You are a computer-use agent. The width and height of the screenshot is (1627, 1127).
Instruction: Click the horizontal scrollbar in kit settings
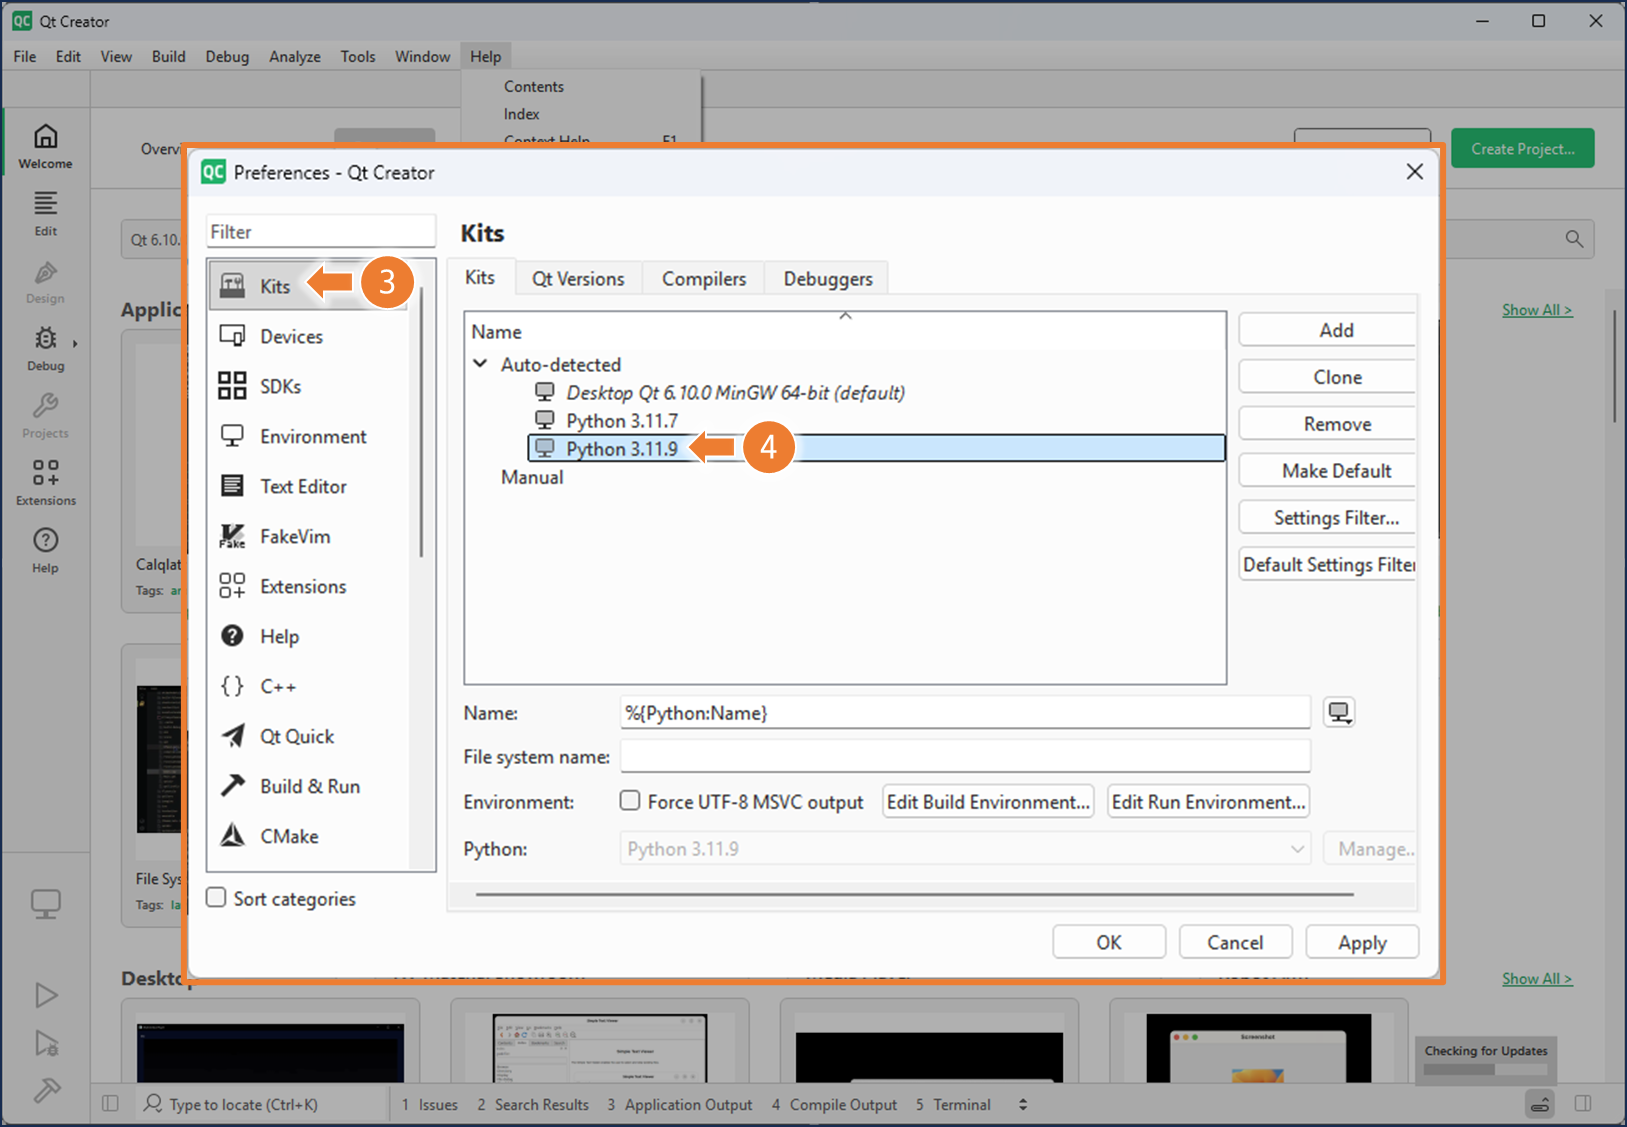click(914, 895)
